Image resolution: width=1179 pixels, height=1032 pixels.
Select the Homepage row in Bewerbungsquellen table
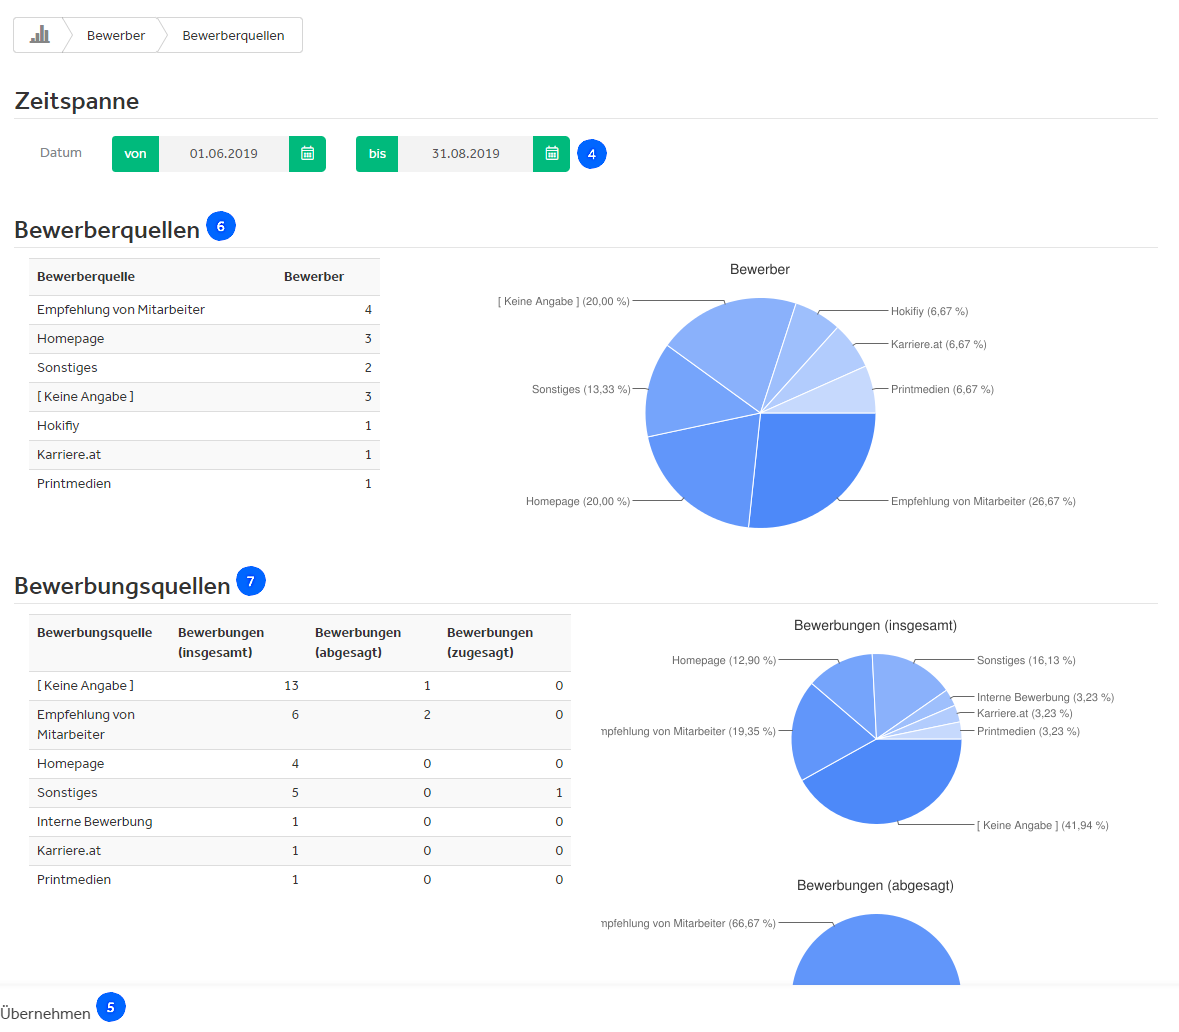300,763
